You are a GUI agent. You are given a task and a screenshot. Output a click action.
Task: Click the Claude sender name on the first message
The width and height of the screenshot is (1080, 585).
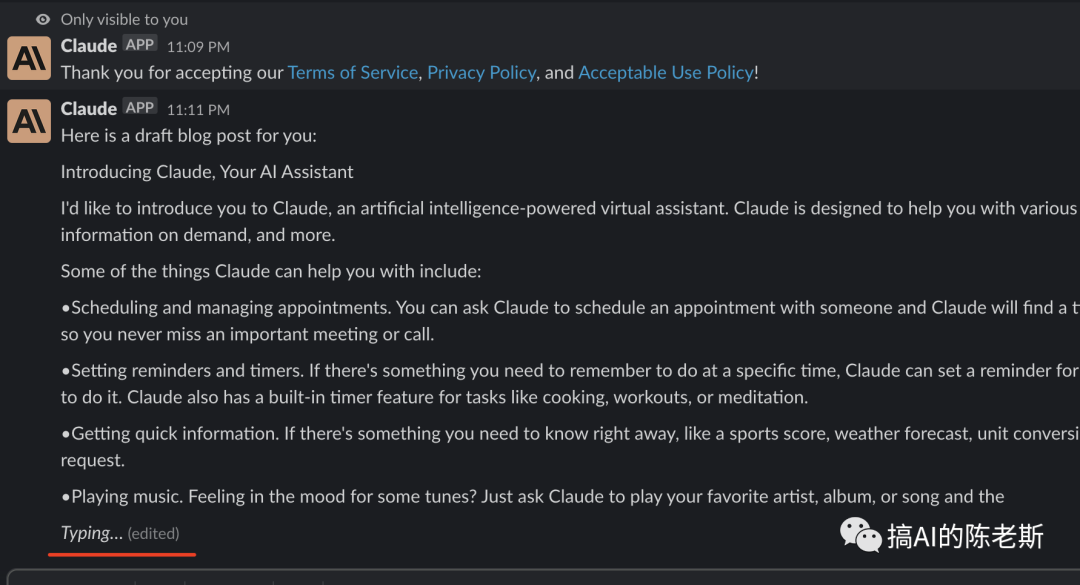(89, 45)
